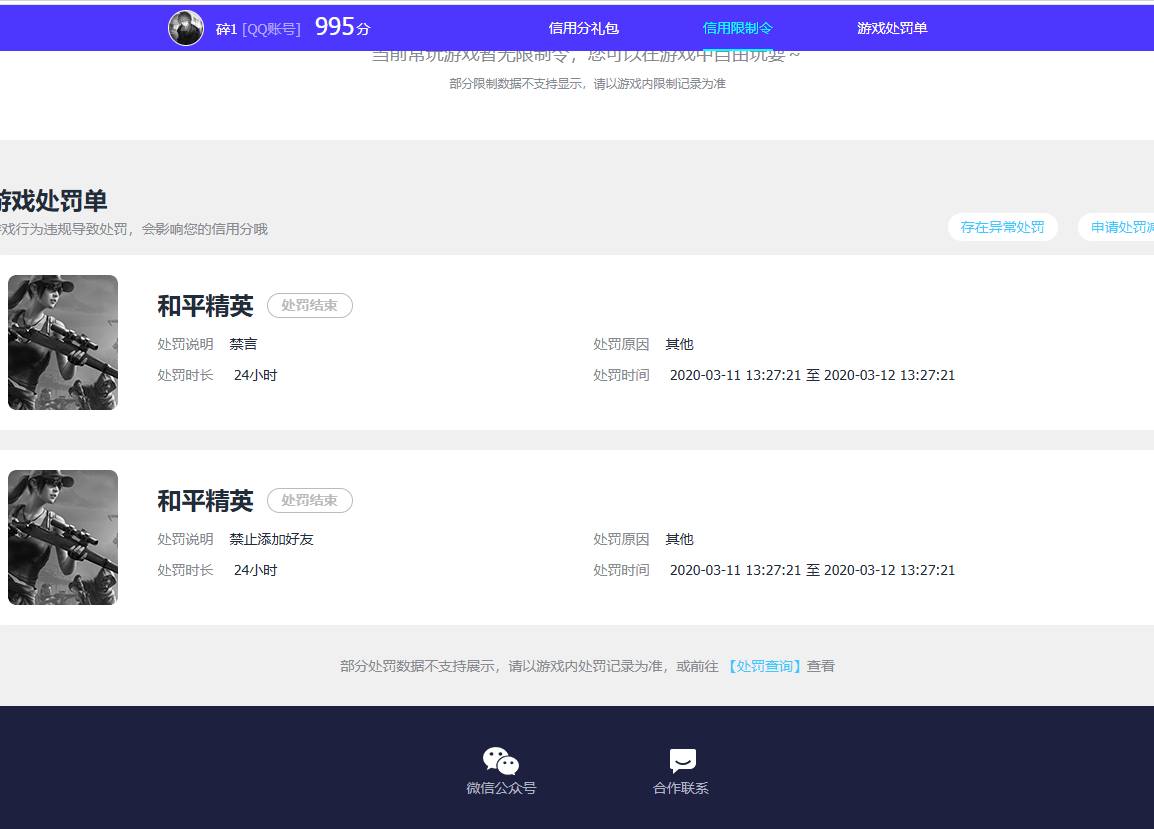Open game thumbnail for 禁止添加好友 penalty
Image resolution: width=1154 pixels, height=829 pixels.
(63, 537)
